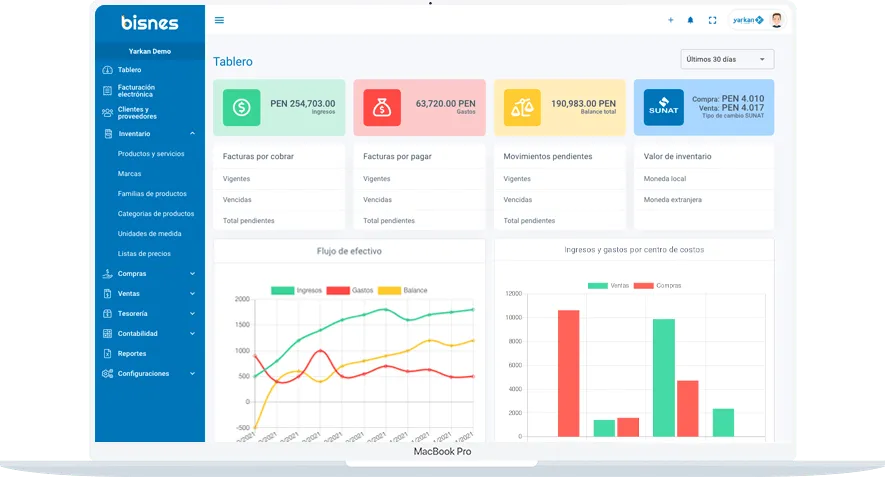Image resolution: width=885 pixels, height=477 pixels.
Task: Click the plus add icon in header
Action: [671, 20]
